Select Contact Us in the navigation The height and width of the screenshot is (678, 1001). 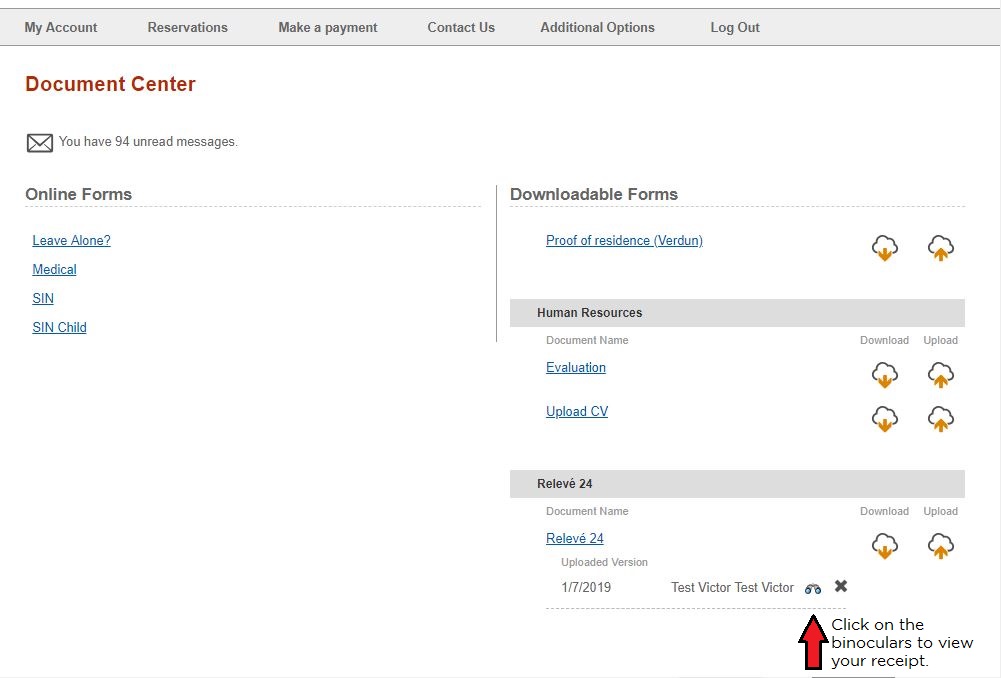(x=461, y=27)
